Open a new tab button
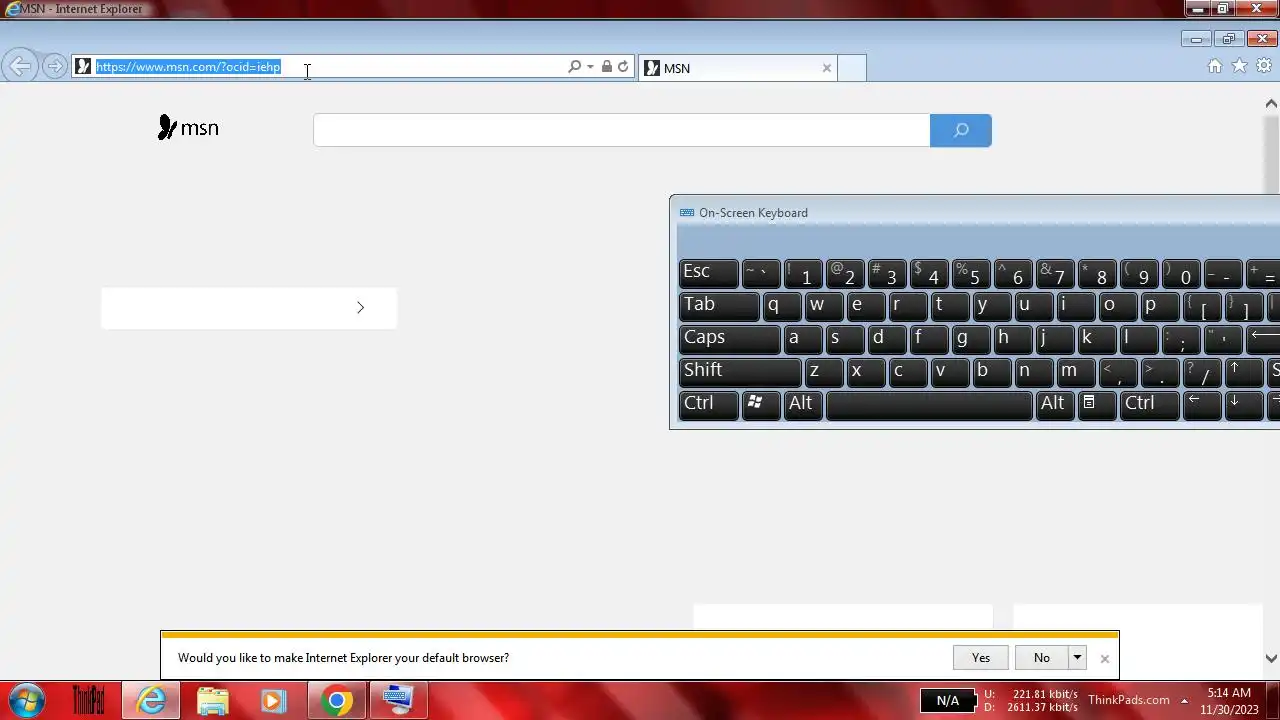The image size is (1280, 720). (x=851, y=68)
